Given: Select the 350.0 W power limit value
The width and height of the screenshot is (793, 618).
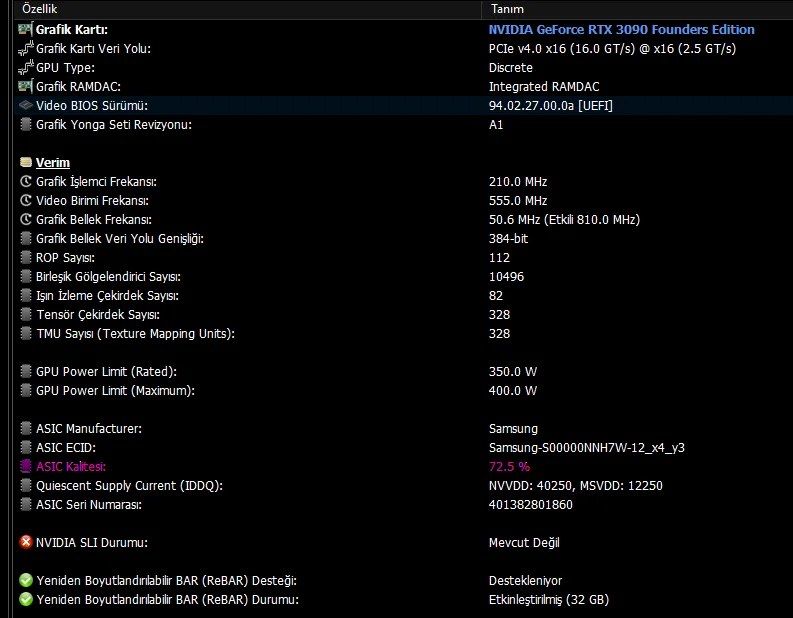Looking at the screenshot, I should coord(513,372).
